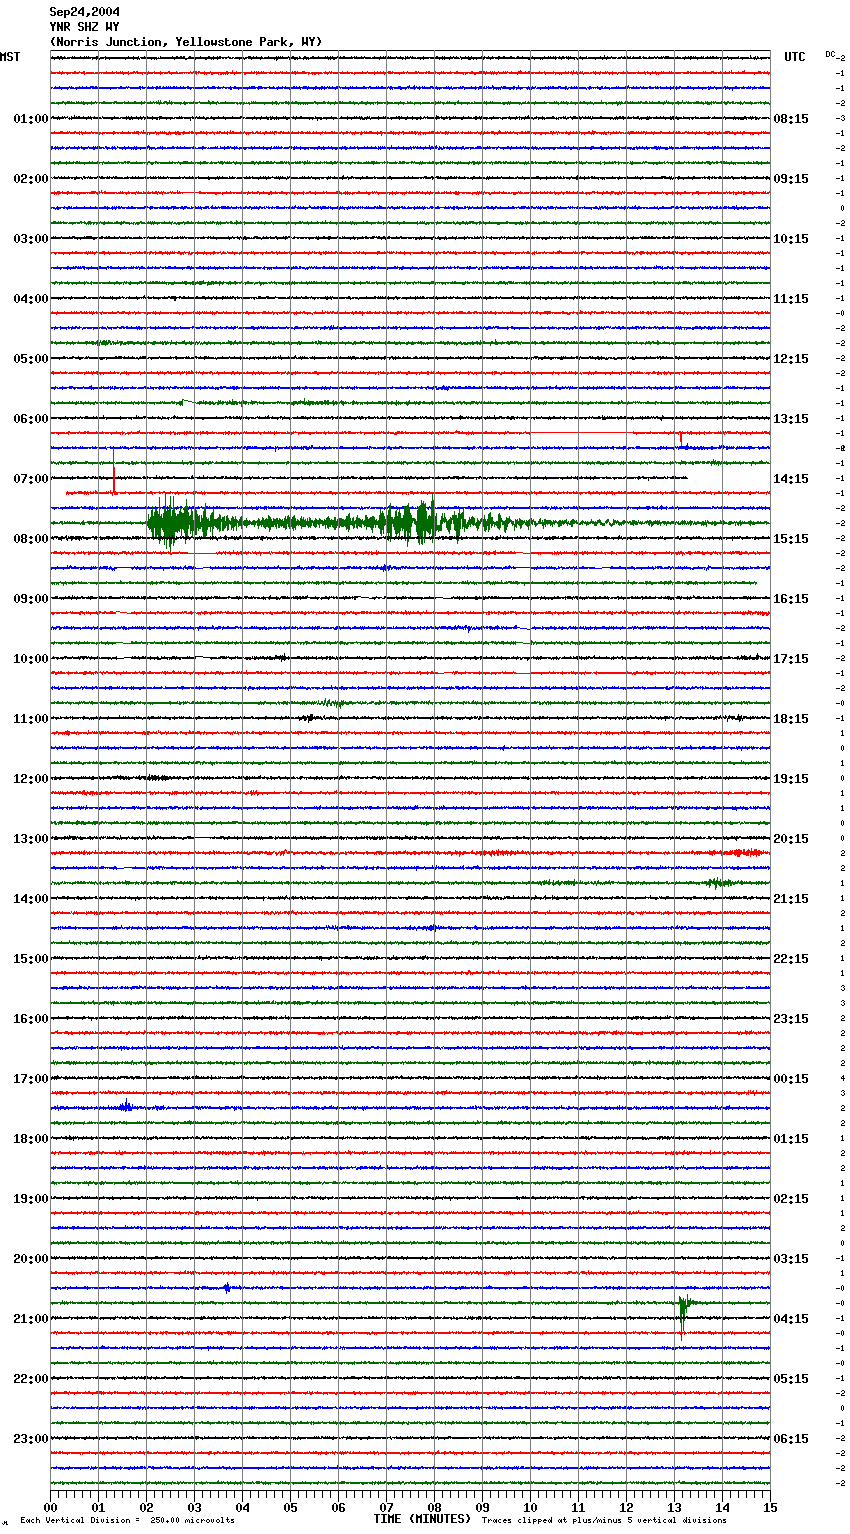Select the 03:00 MST time label

pyautogui.click(x=31, y=239)
